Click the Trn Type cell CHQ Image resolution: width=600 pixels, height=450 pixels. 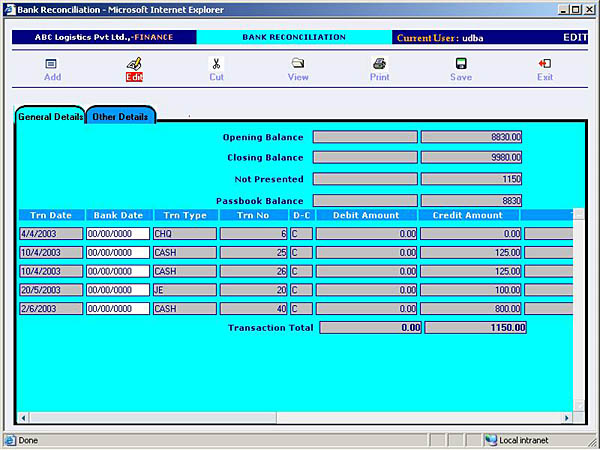[185, 233]
